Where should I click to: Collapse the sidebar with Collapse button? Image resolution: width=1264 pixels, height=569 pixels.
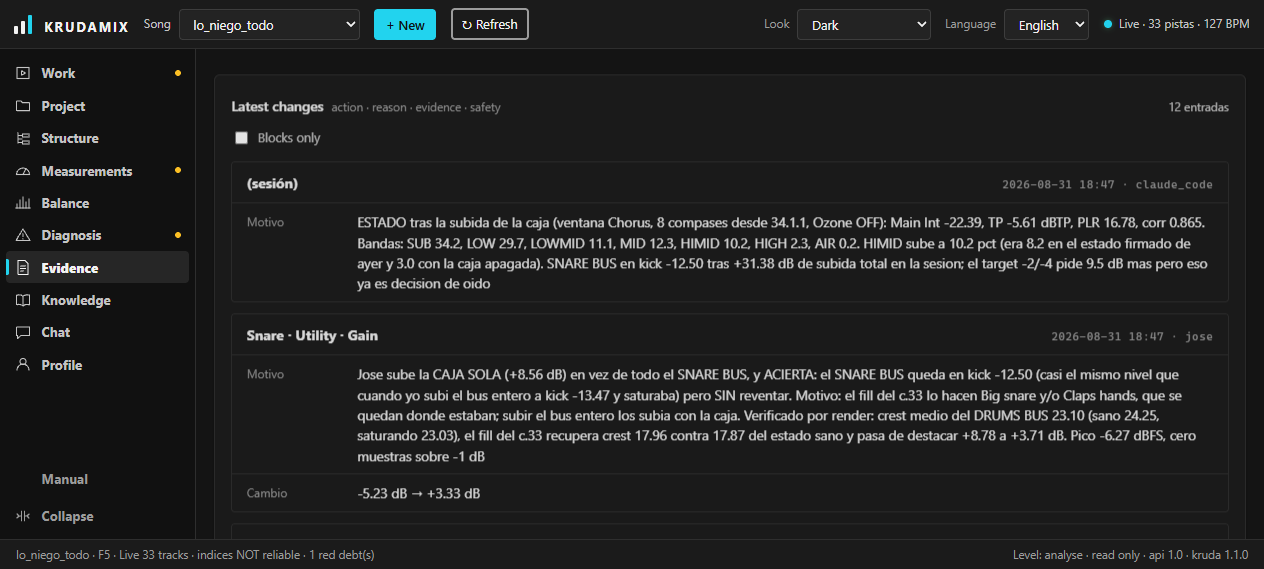(97, 516)
